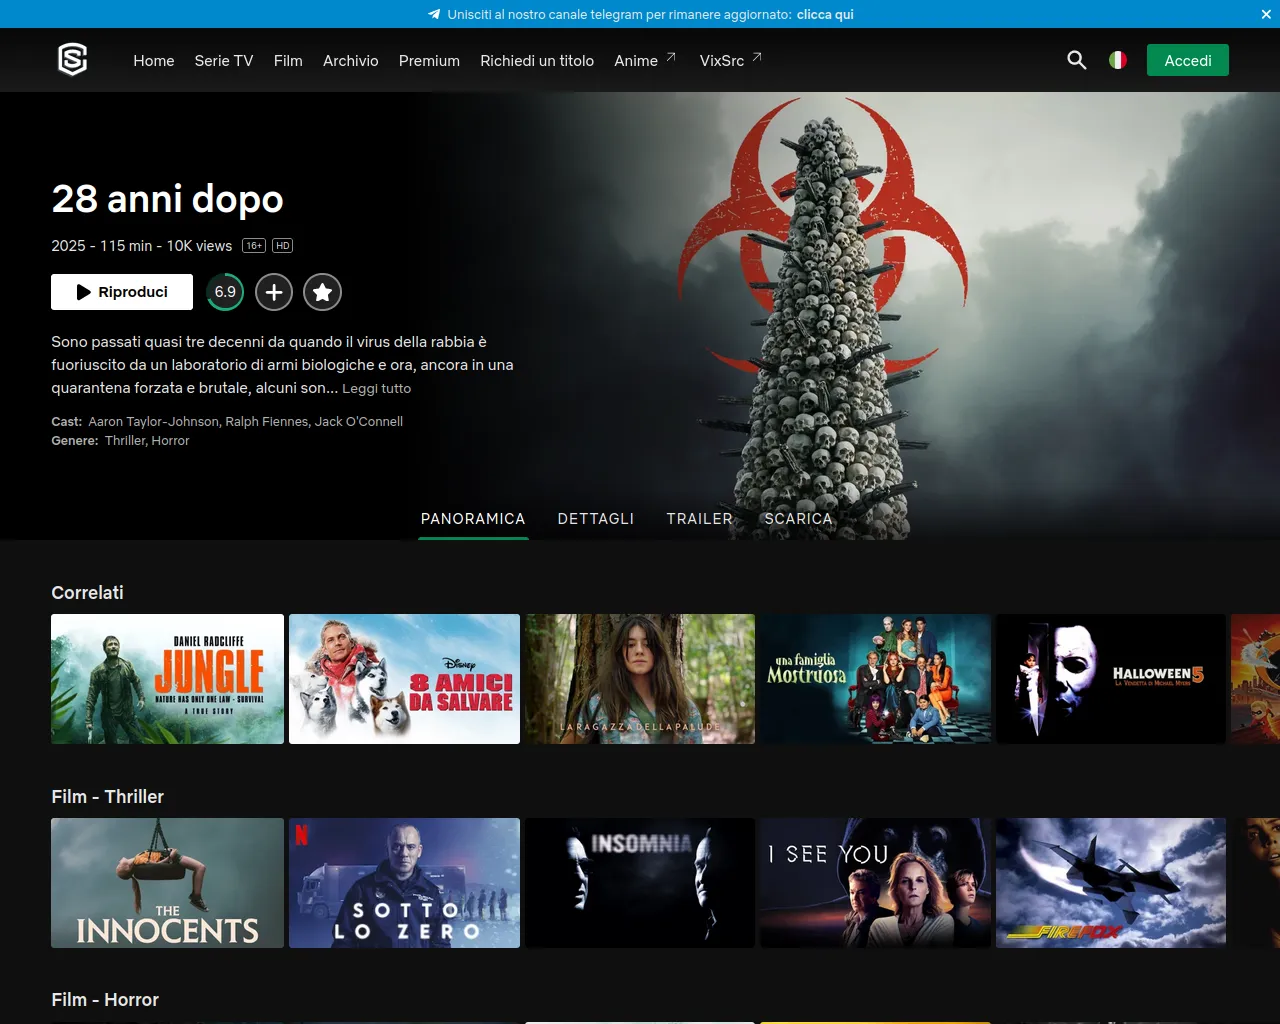This screenshot has width=1280, height=1024.
Task: Add title to list with plus icon
Action: pos(274,292)
